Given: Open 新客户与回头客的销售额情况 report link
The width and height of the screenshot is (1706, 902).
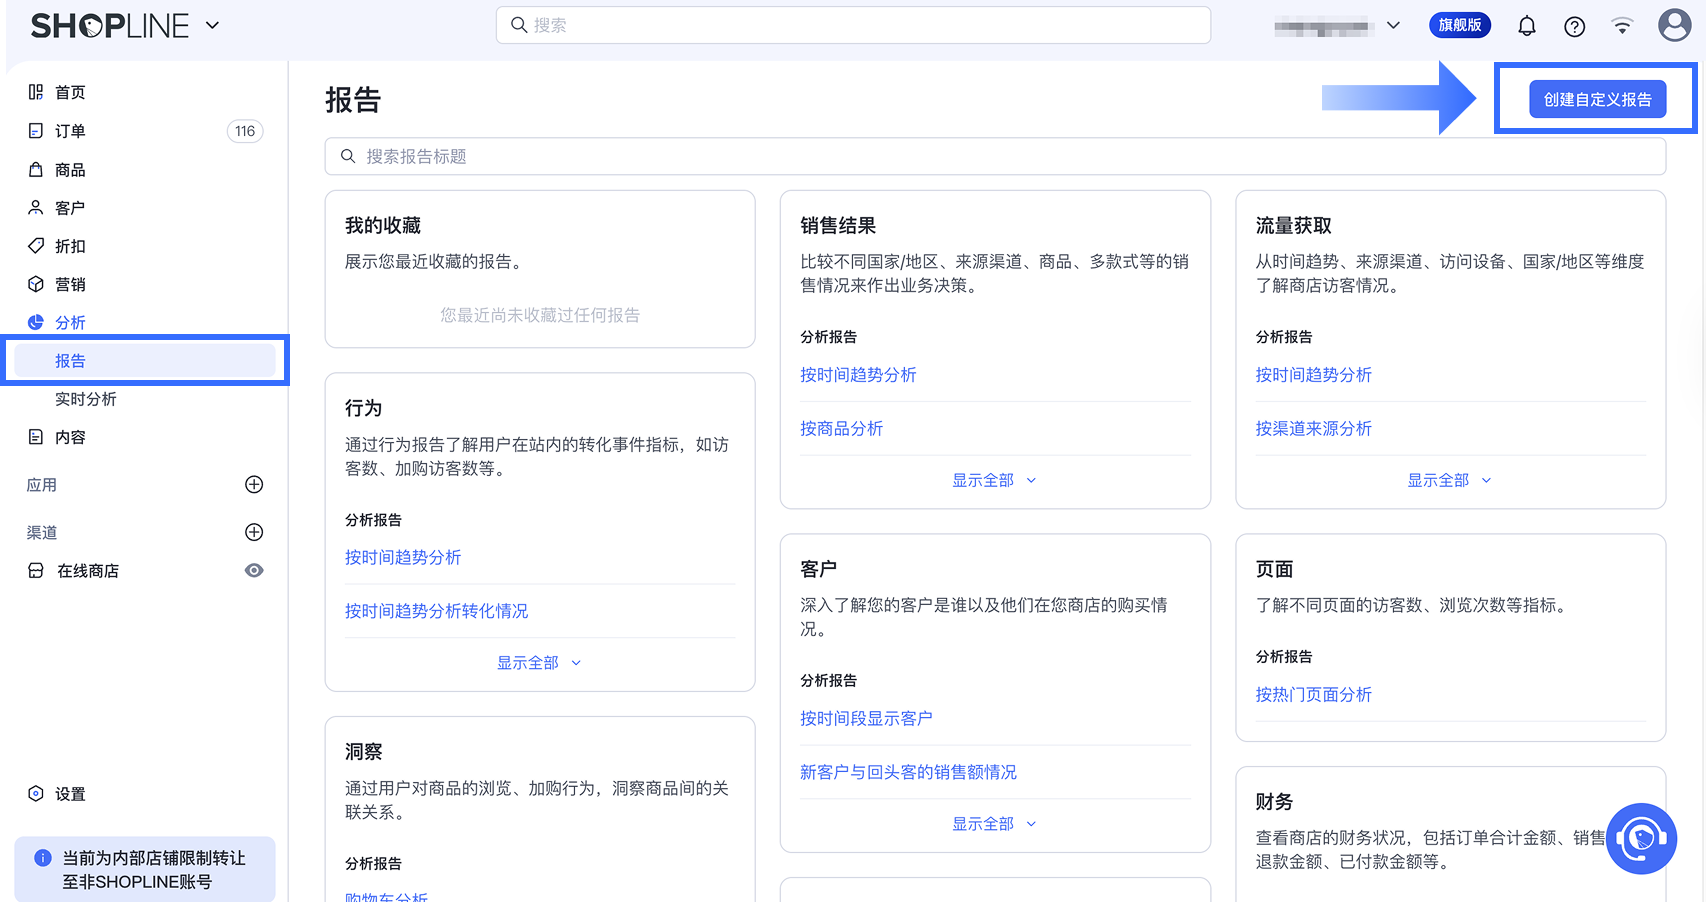Looking at the screenshot, I should 908,772.
